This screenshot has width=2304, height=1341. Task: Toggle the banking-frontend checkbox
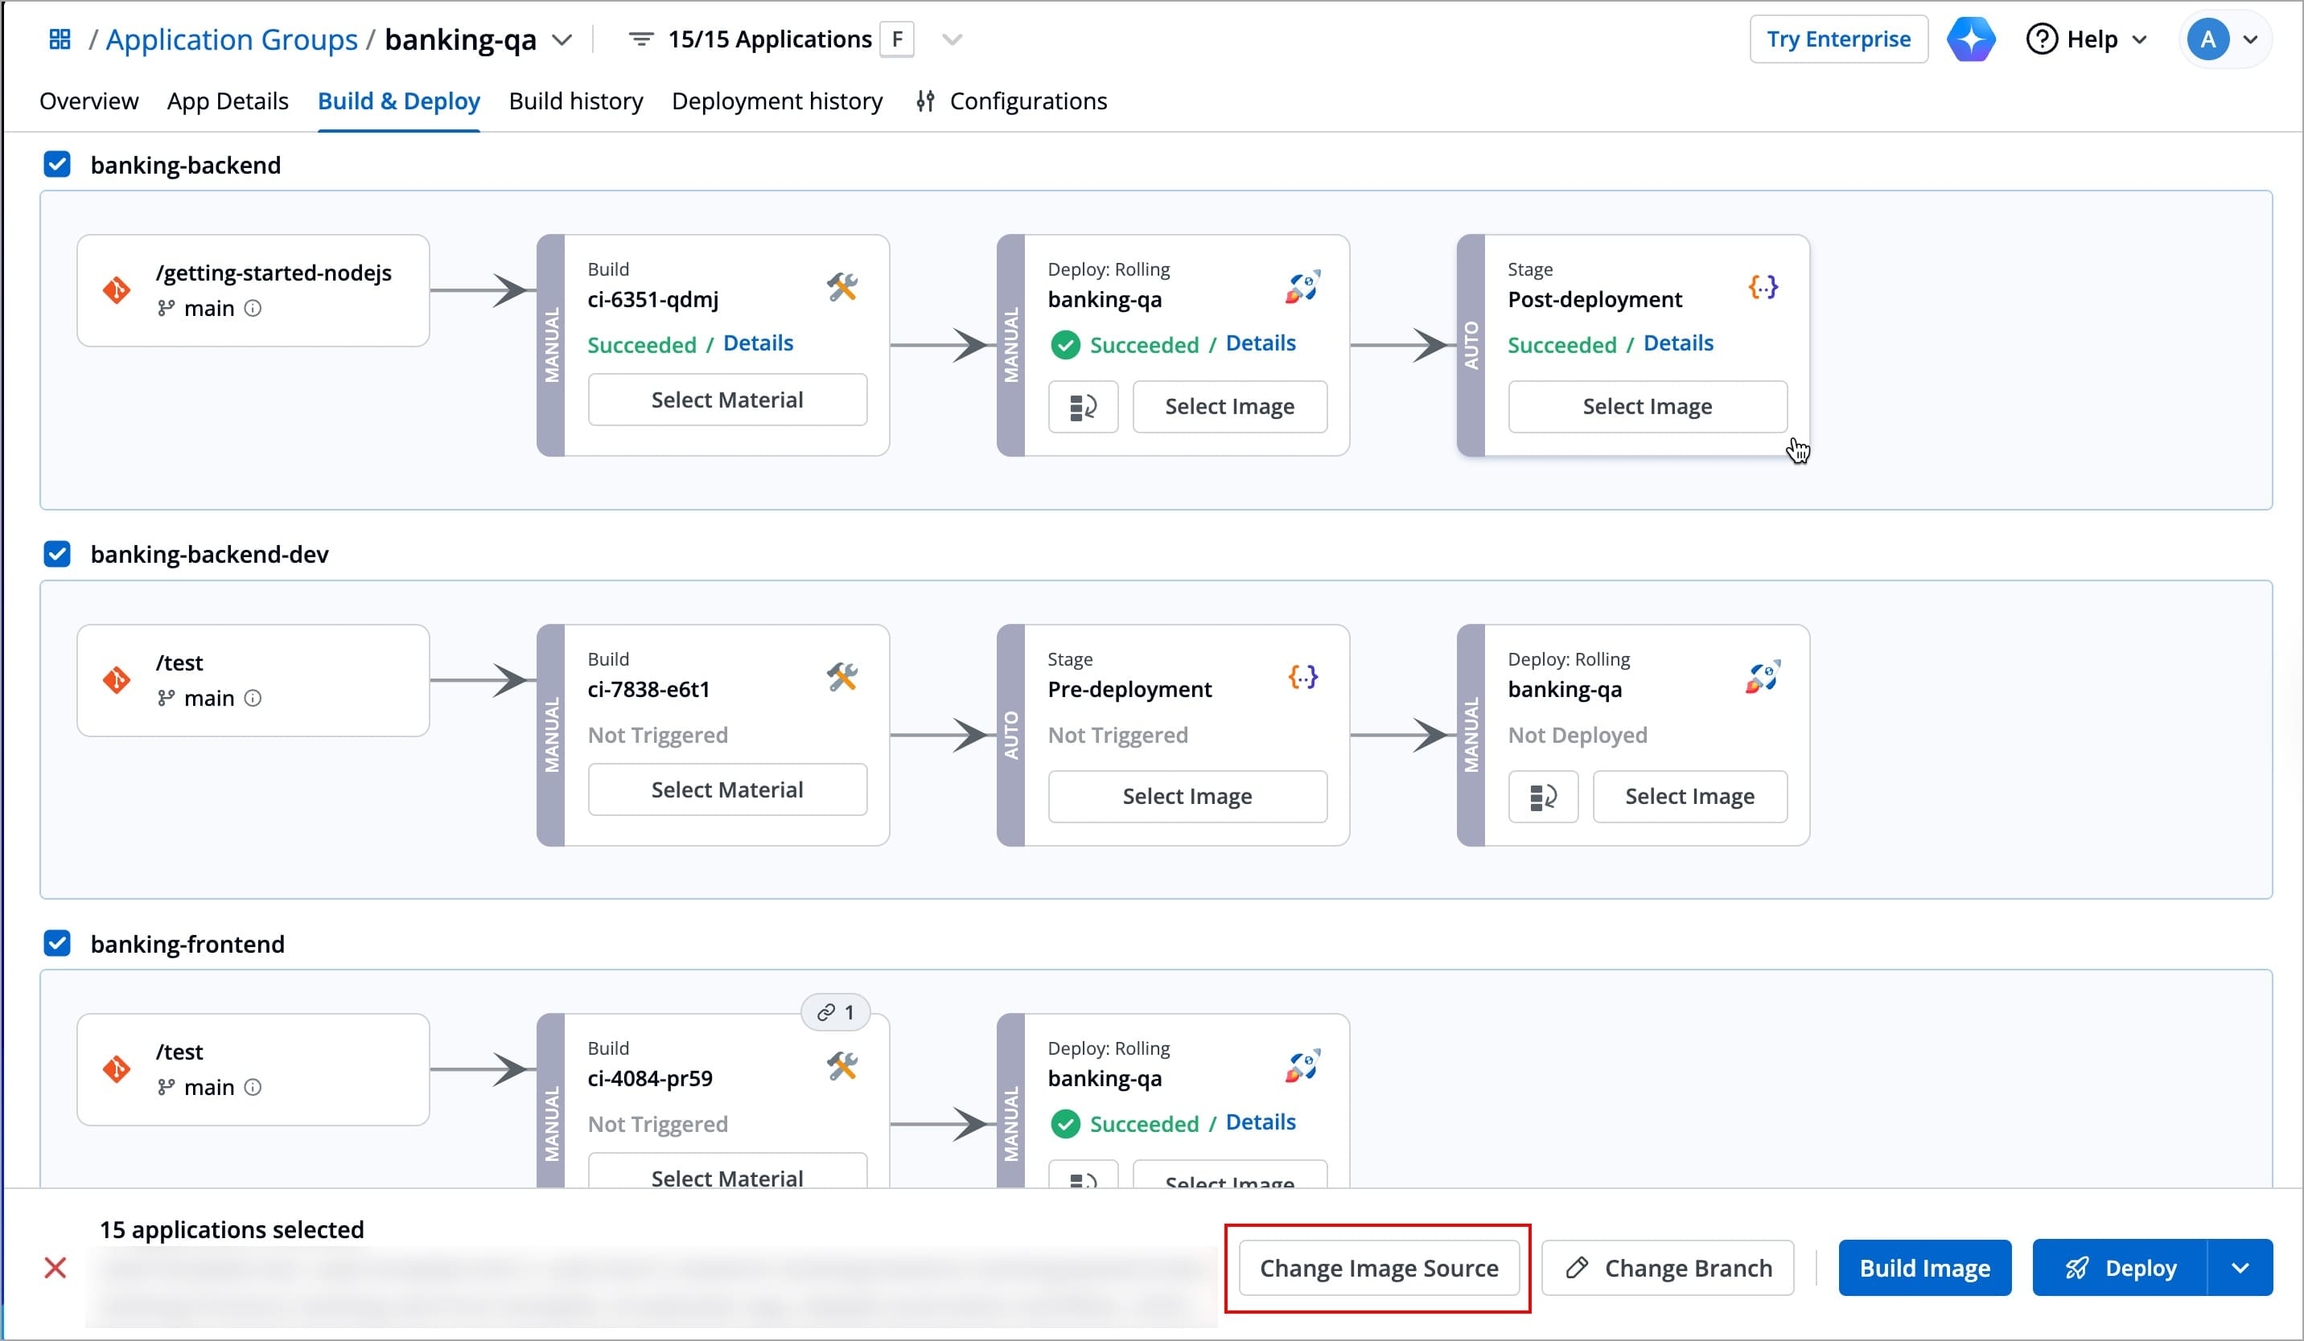tap(58, 944)
